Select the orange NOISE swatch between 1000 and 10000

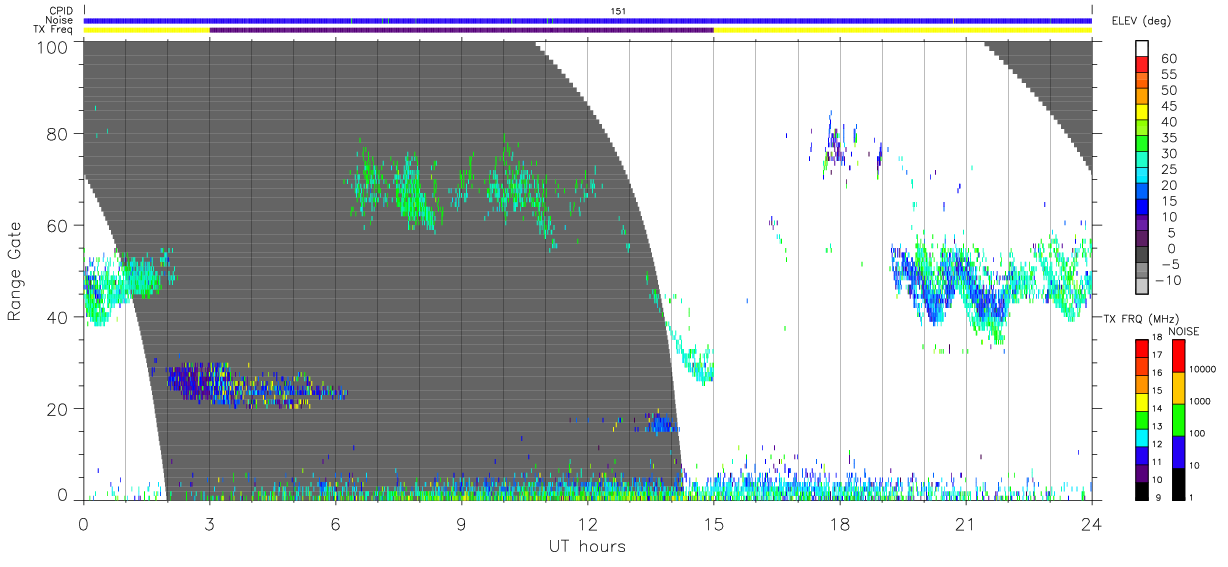click(x=1177, y=387)
